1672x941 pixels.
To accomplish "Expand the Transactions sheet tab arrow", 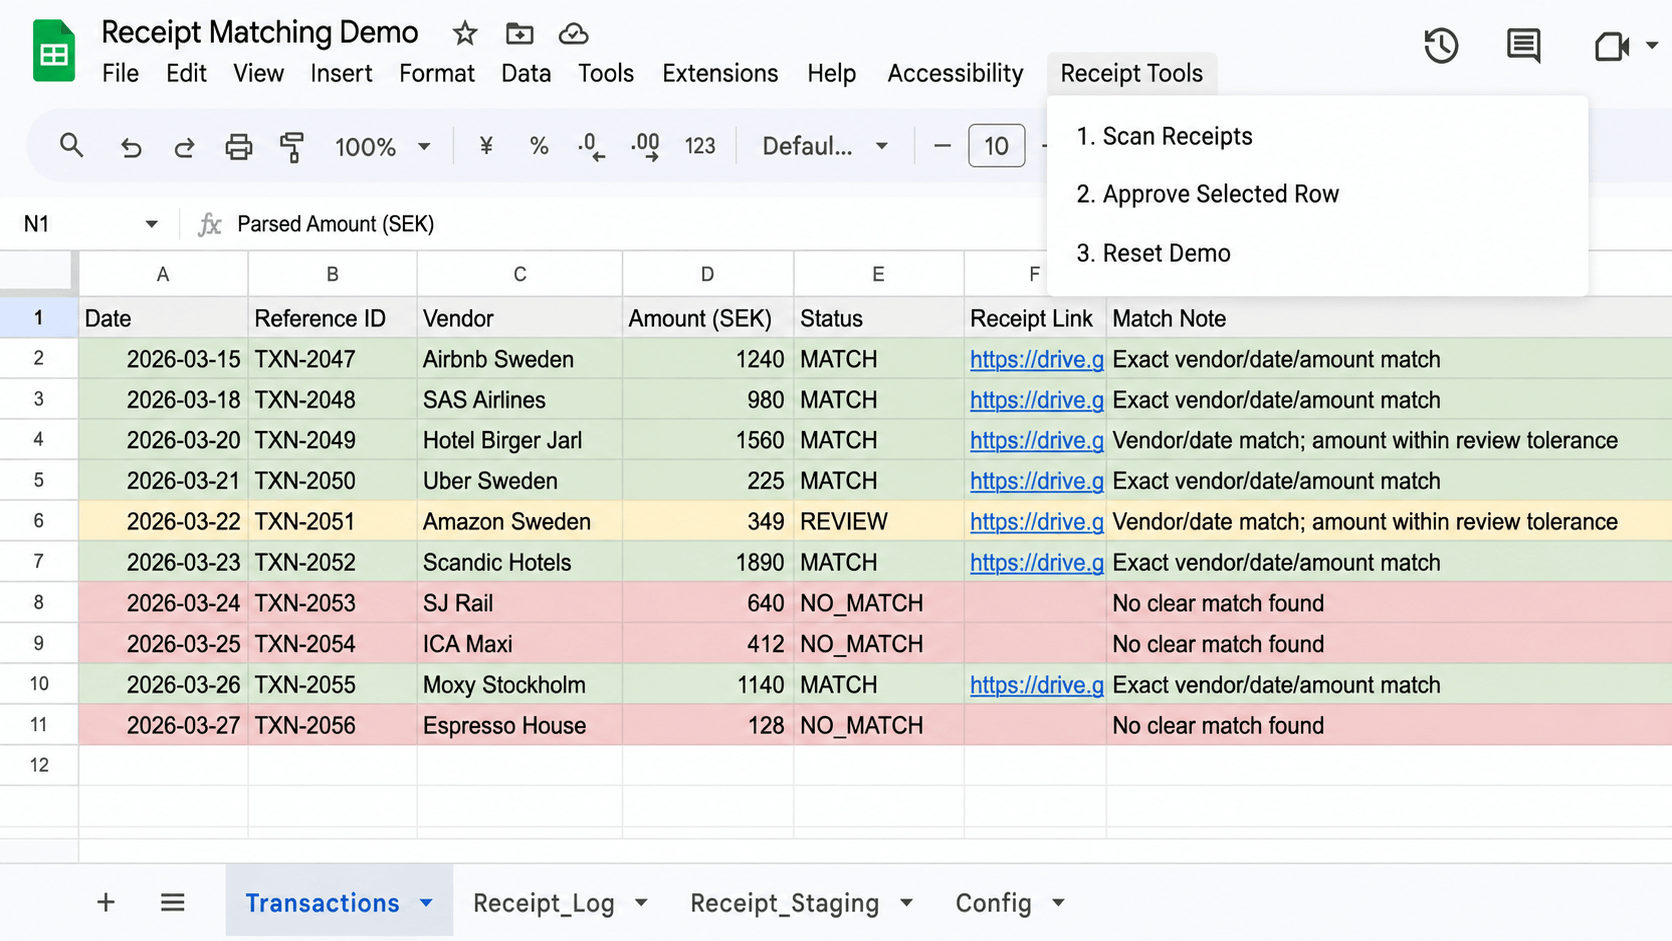I will point(427,903).
